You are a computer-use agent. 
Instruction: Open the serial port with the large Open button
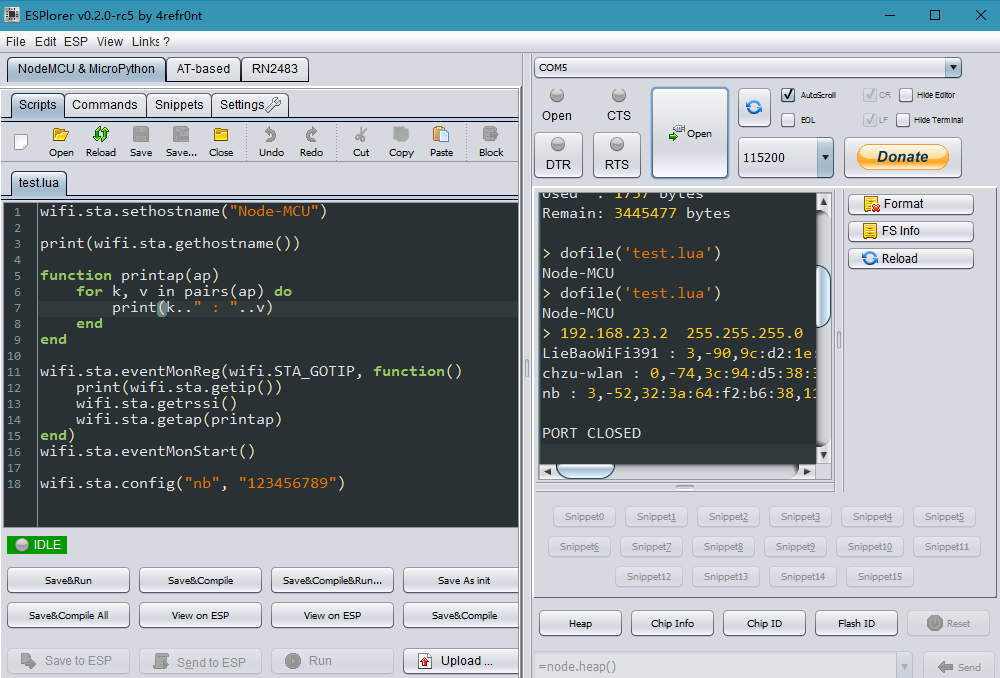(x=689, y=133)
